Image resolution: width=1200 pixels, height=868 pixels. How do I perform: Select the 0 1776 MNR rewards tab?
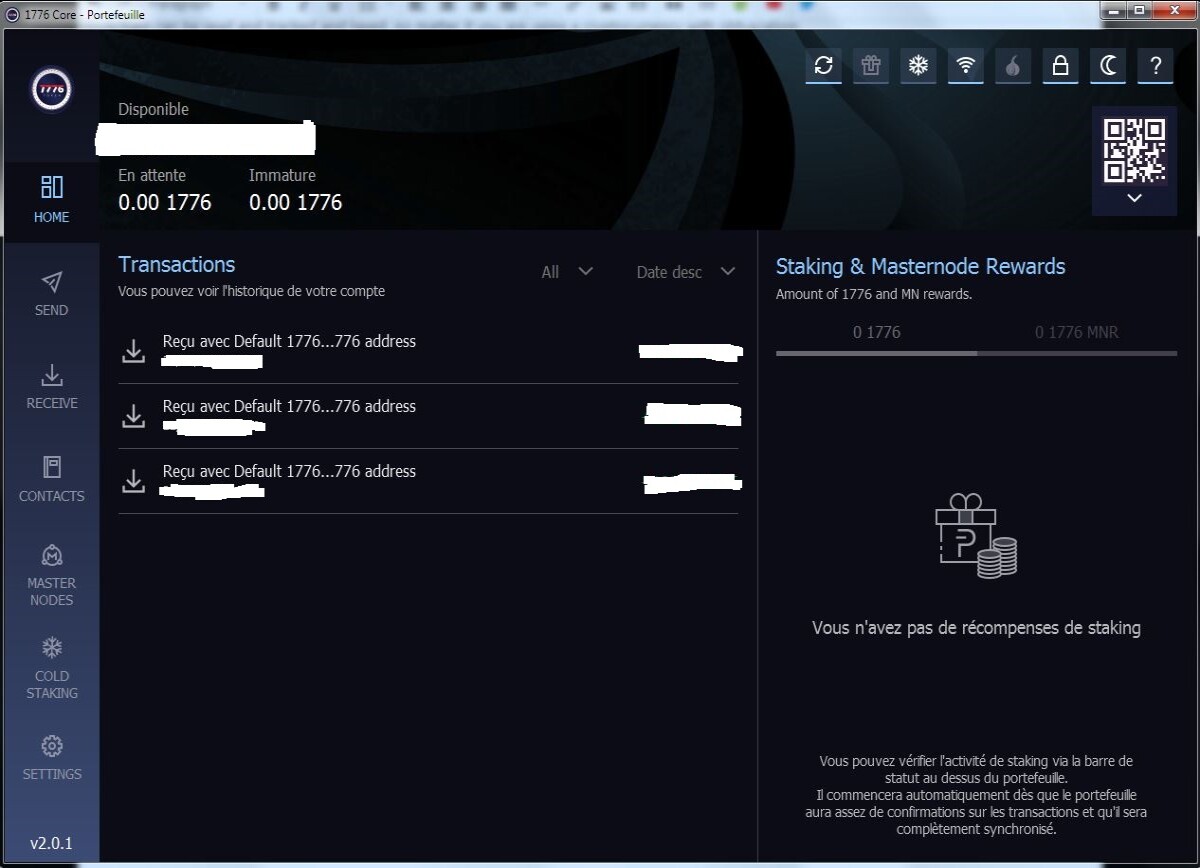pos(1077,332)
